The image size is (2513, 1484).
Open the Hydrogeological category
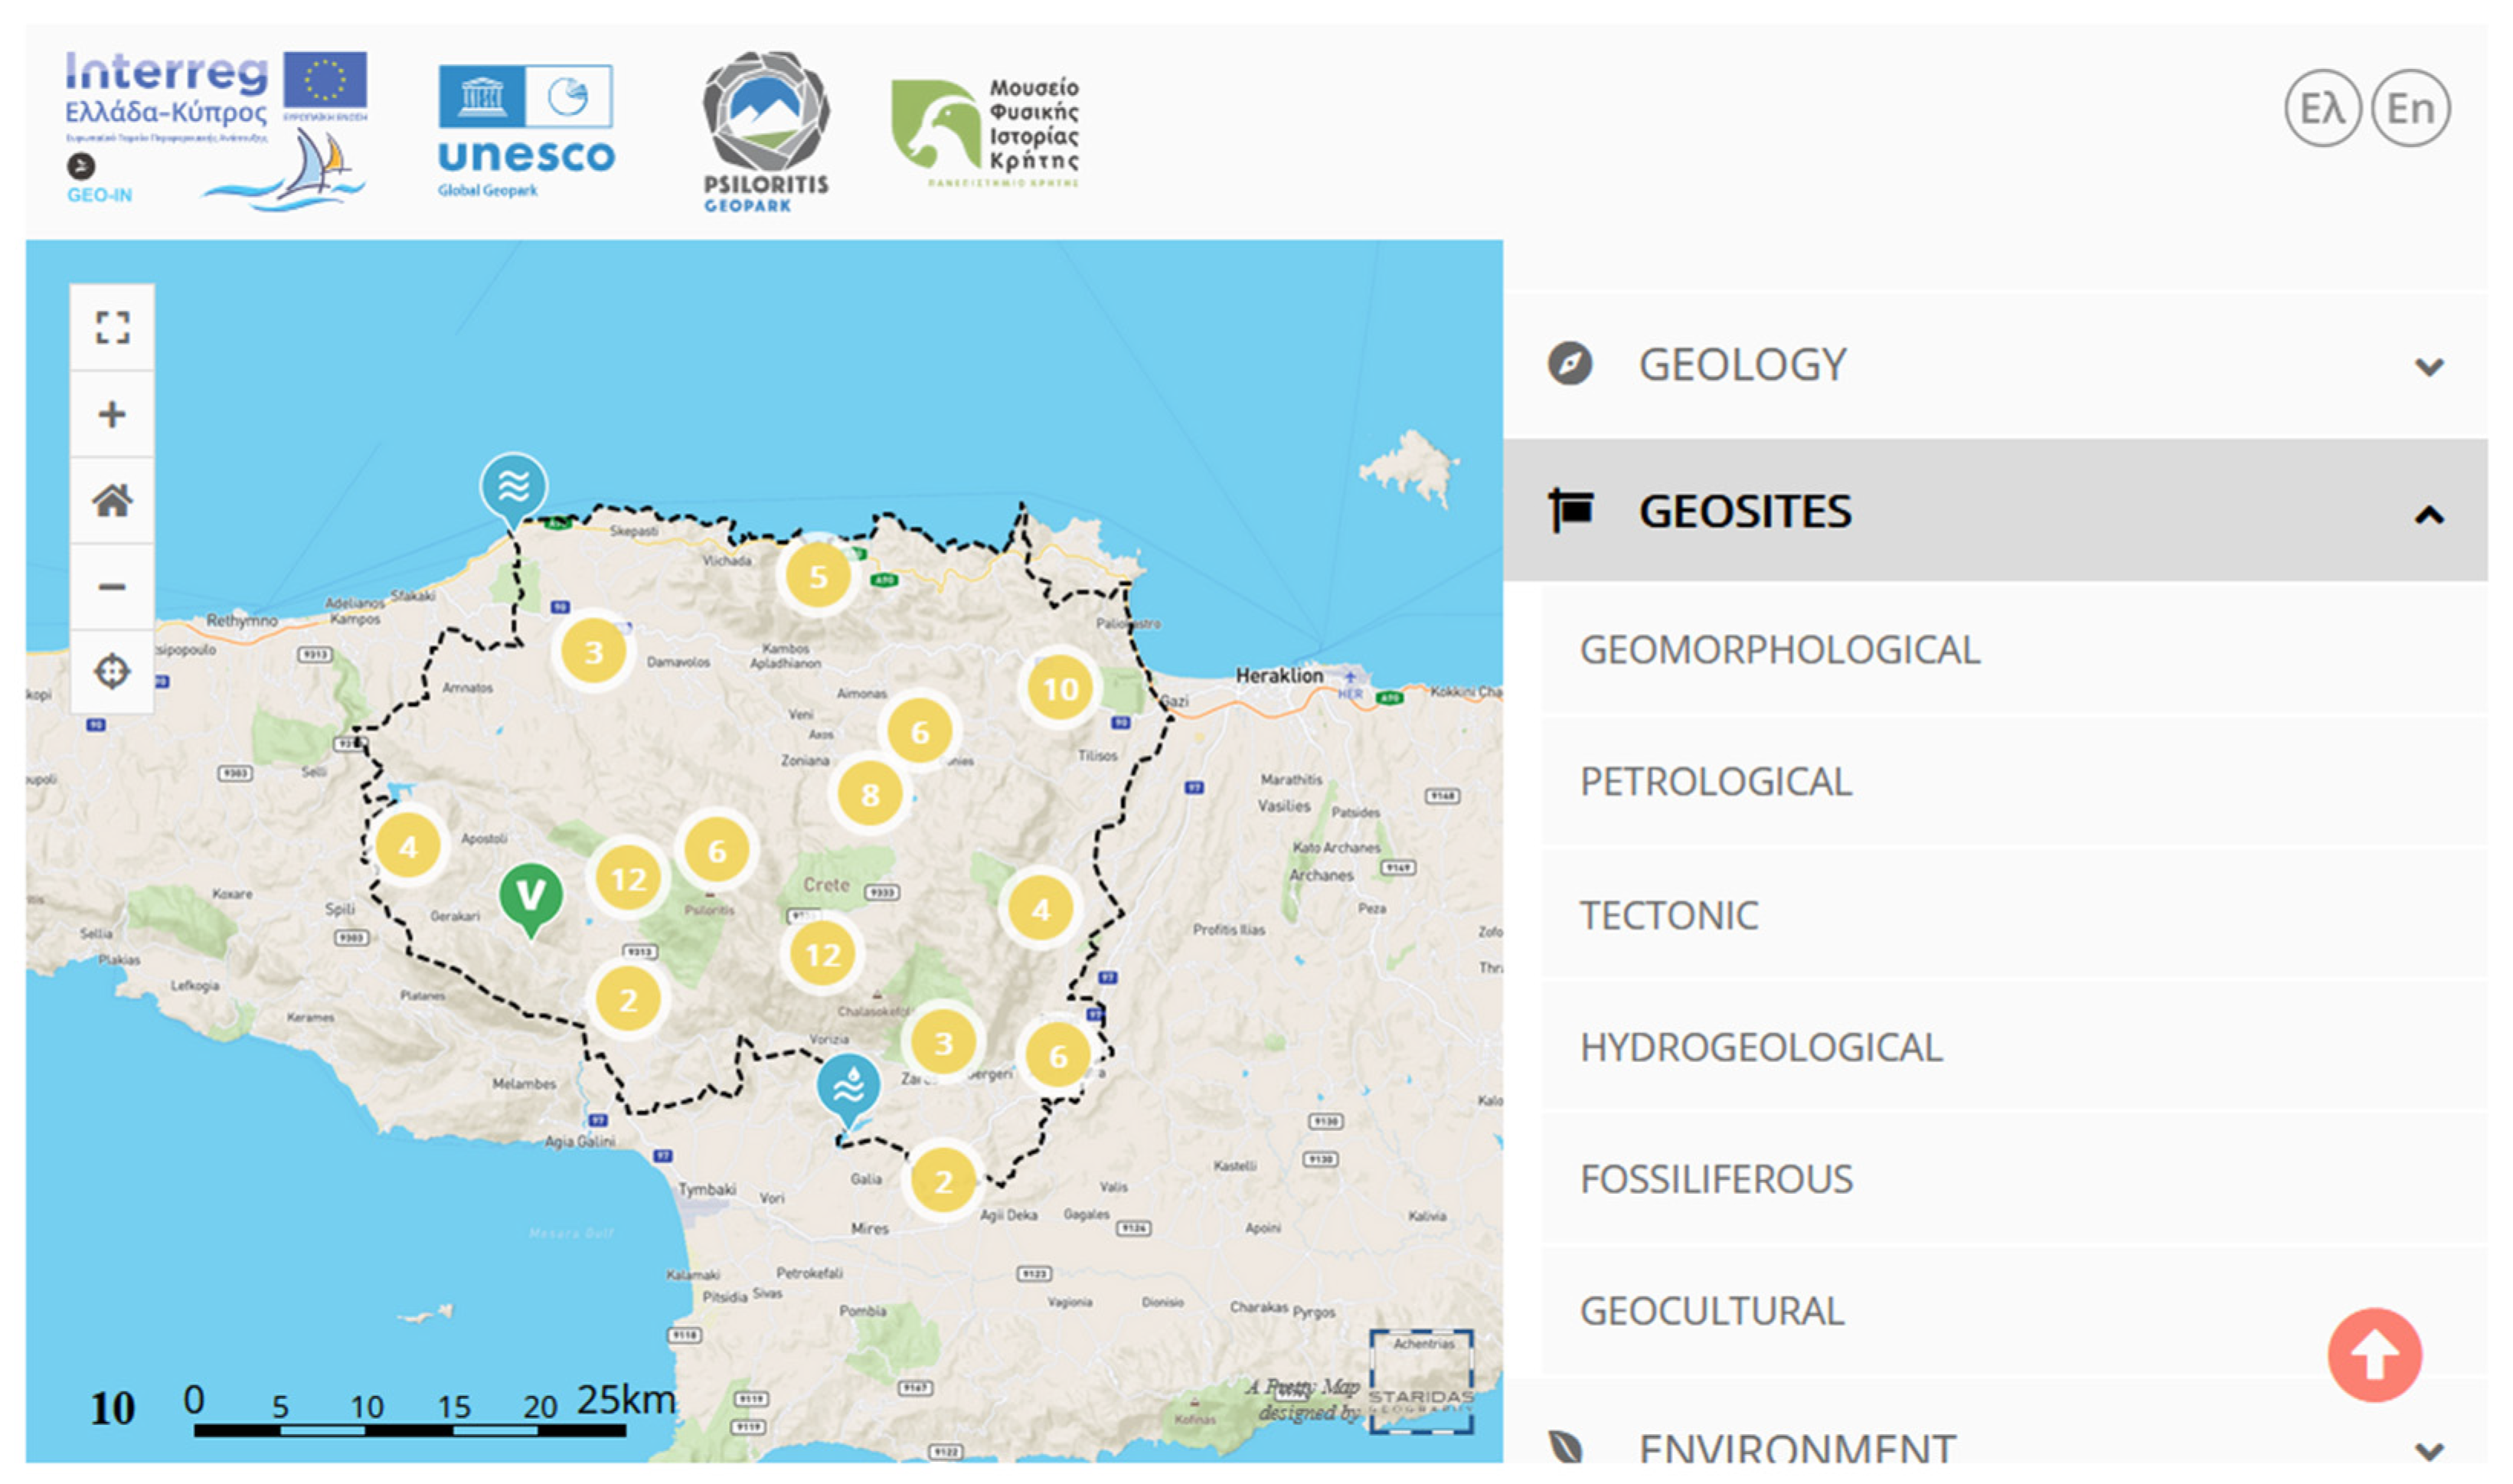1760,1047
